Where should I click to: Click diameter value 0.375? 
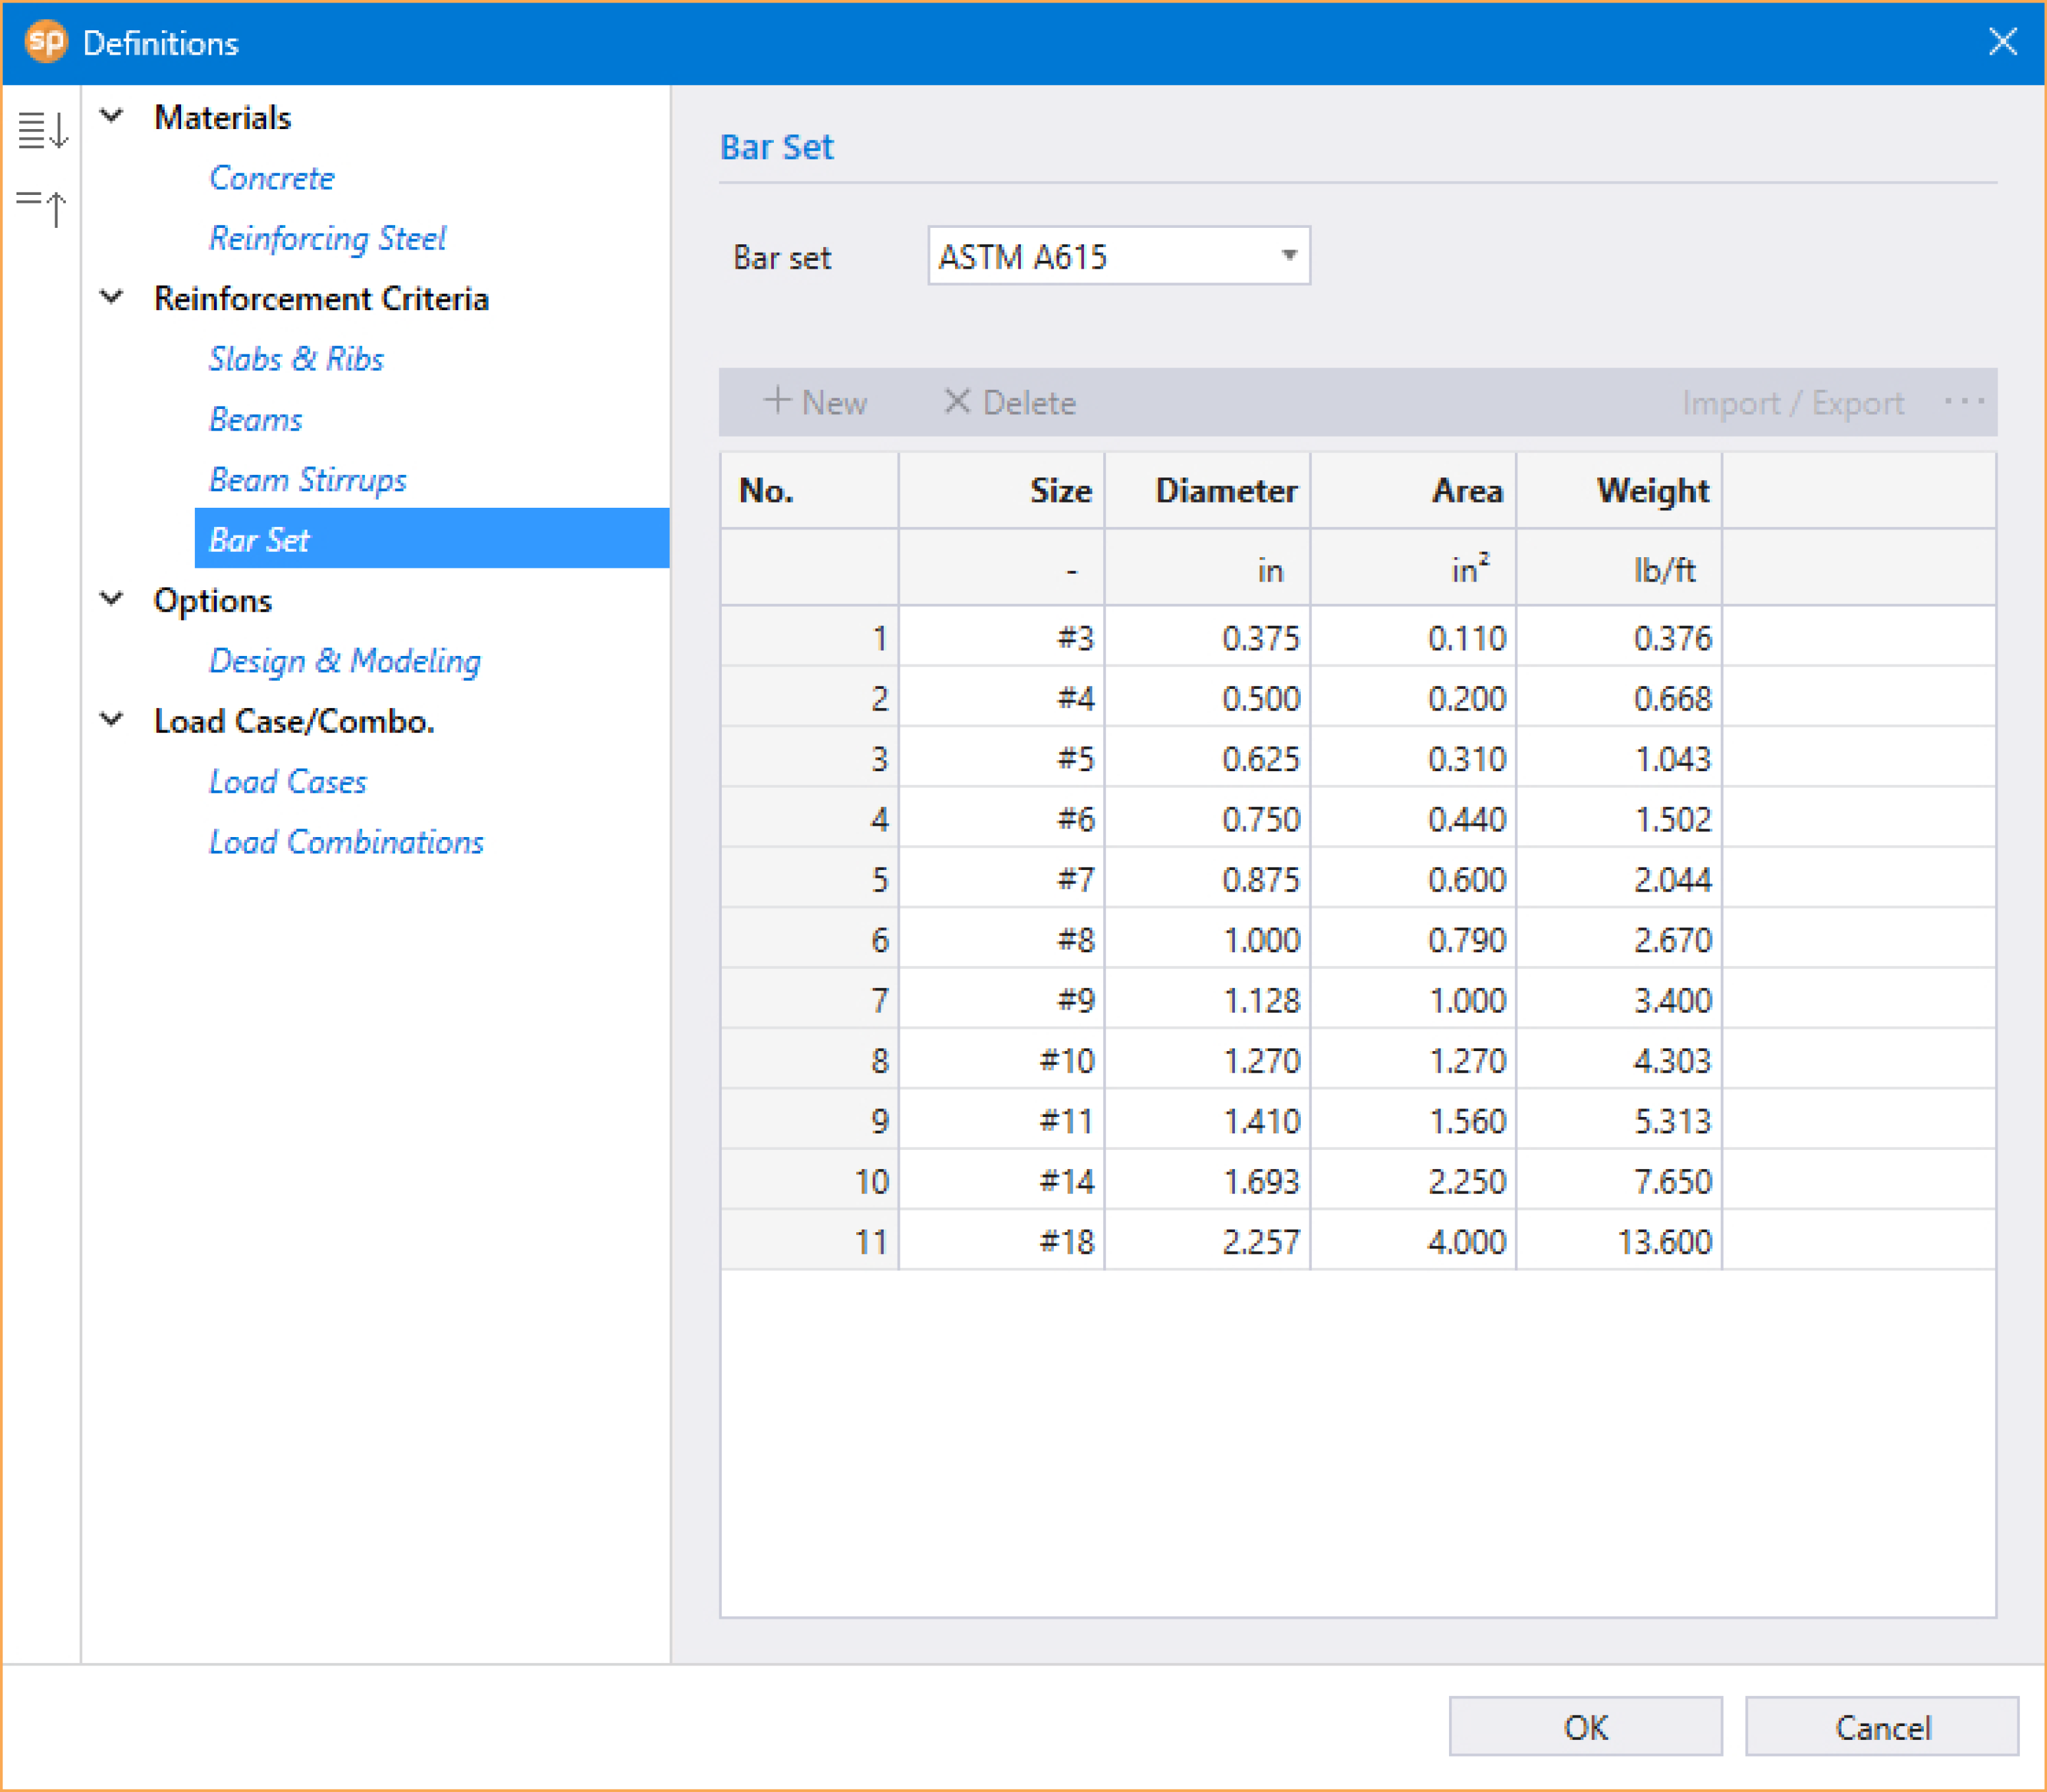(1208, 637)
